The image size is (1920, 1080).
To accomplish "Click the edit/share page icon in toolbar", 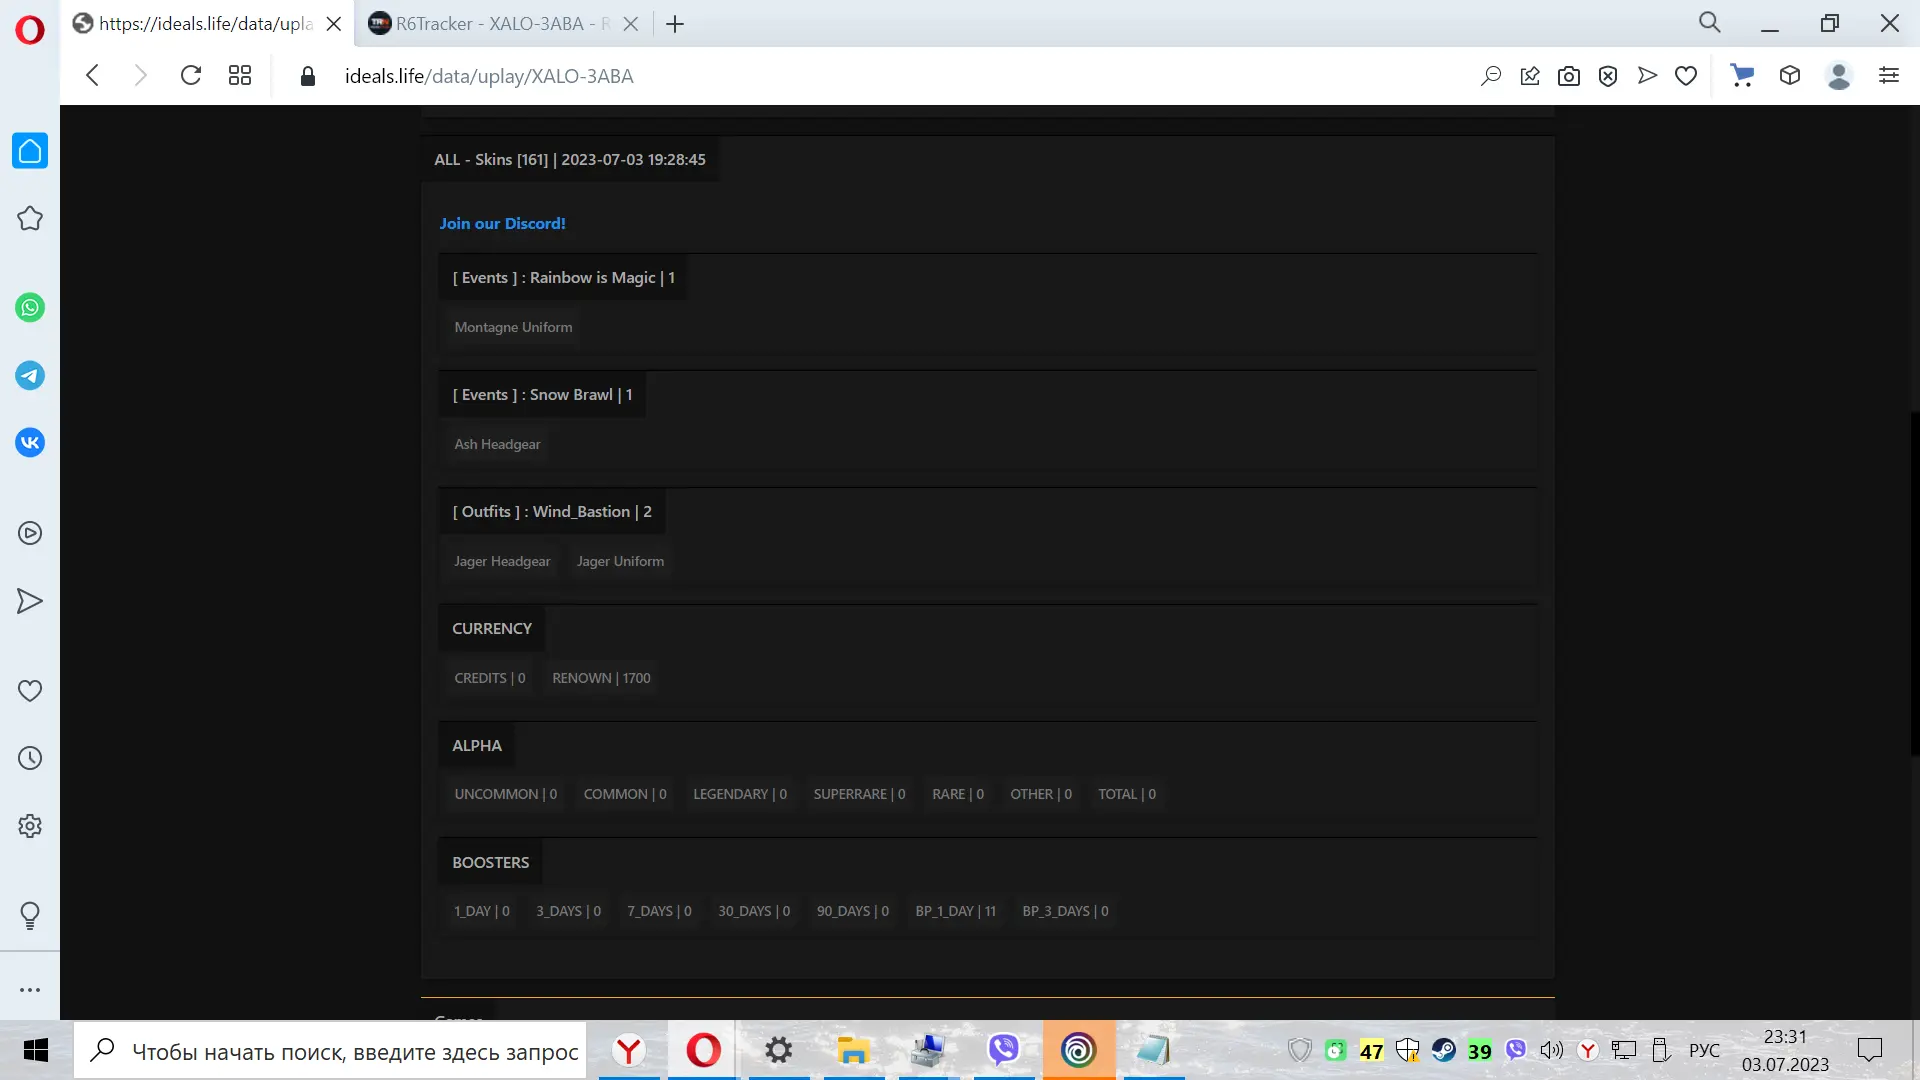I will click(1530, 76).
